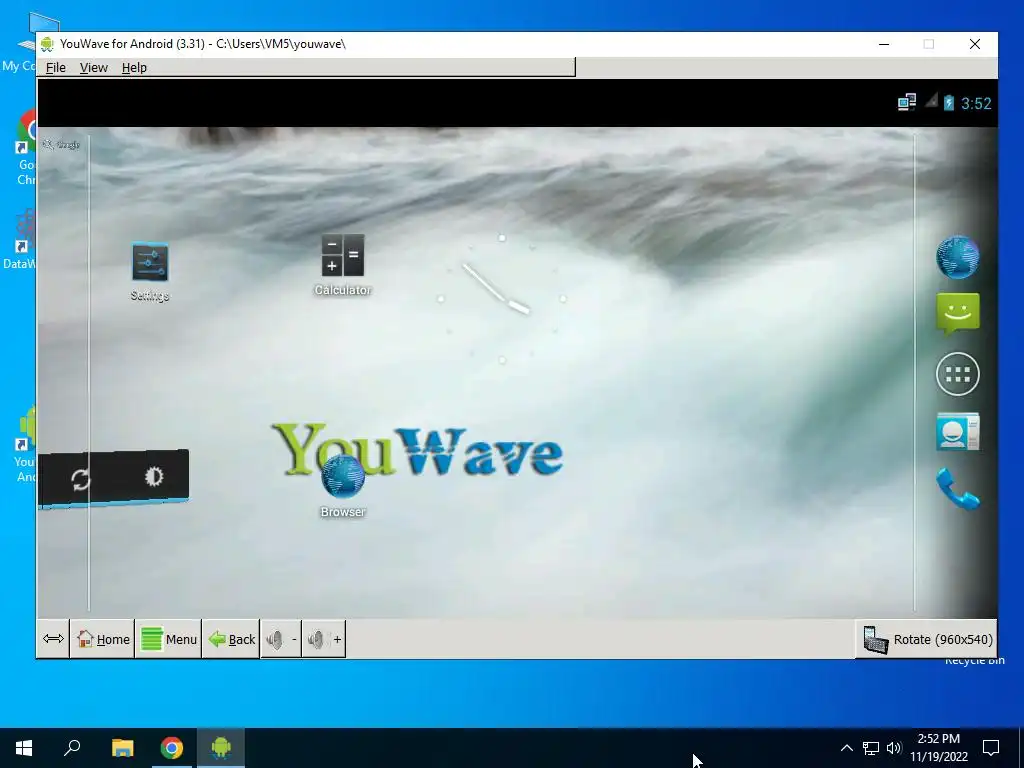Click the double-arrow resize toolbar button
This screenshot has width=1024, height=768.
(x=53, y=639)
